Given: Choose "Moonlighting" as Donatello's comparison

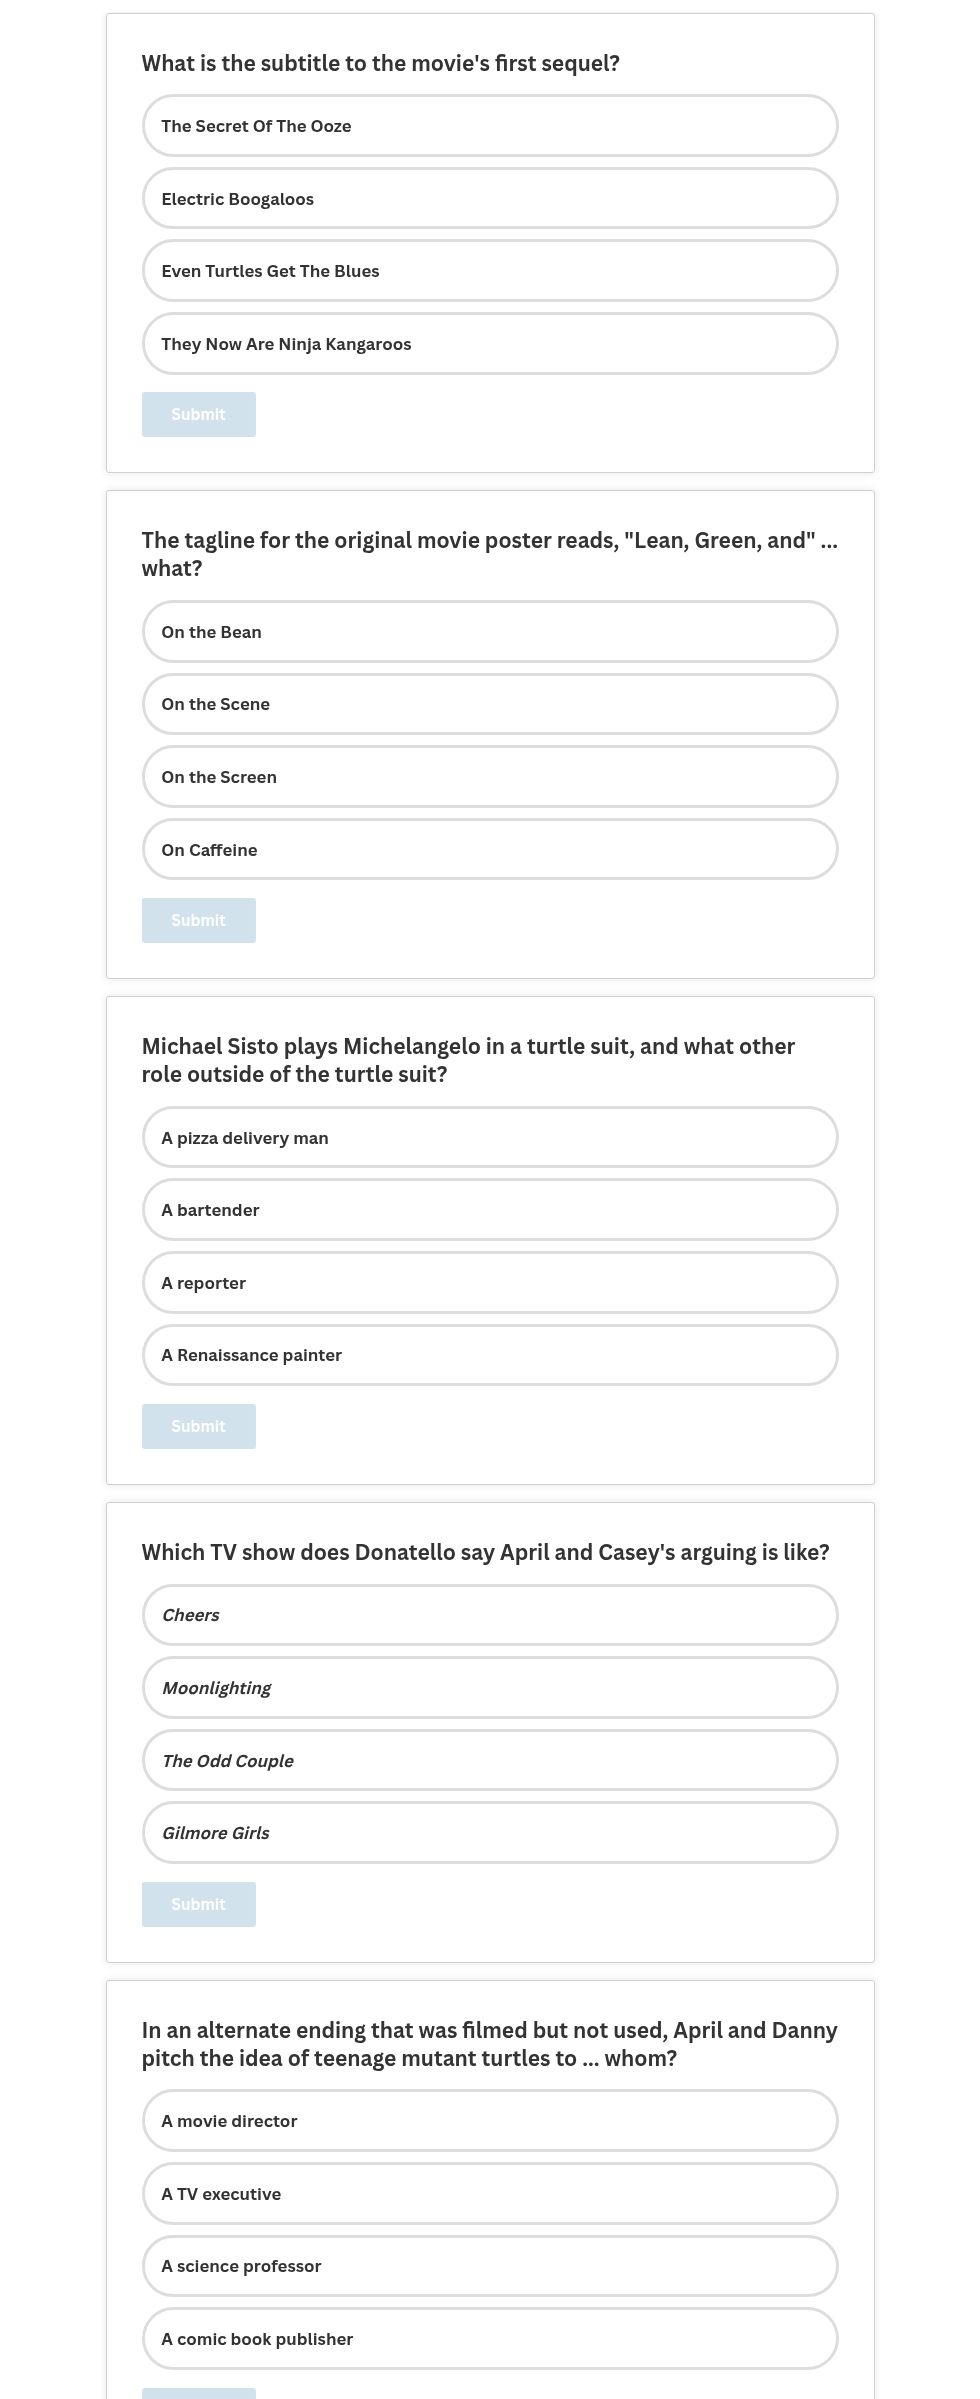Looking at the screenshot, I should point(490,1687).
